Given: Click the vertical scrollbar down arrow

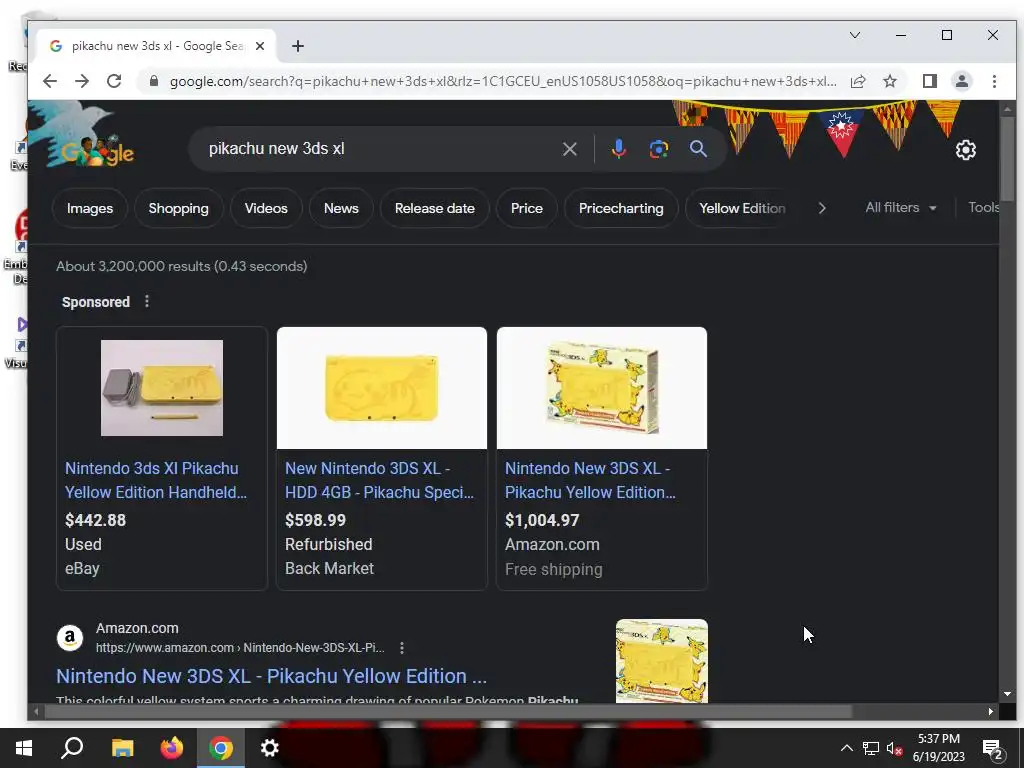Looking at the screenshot, I should (1006, 694).
